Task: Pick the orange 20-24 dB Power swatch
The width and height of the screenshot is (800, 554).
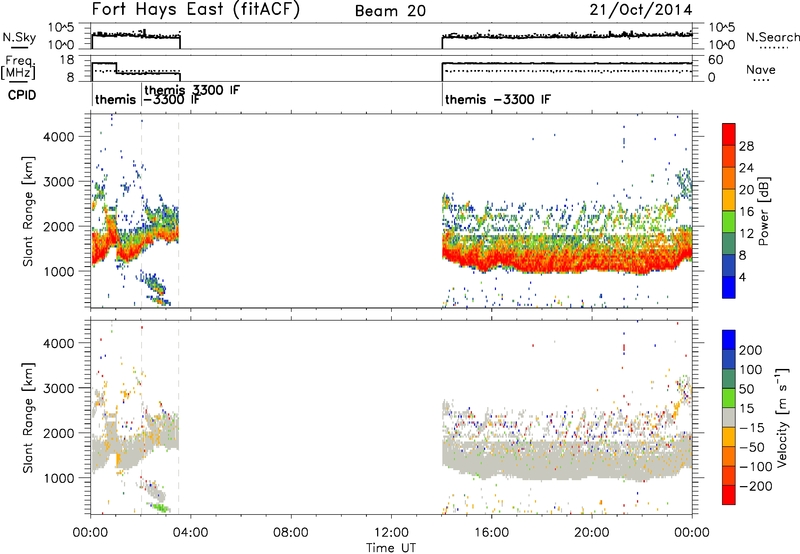Action: tap(729, 178)
